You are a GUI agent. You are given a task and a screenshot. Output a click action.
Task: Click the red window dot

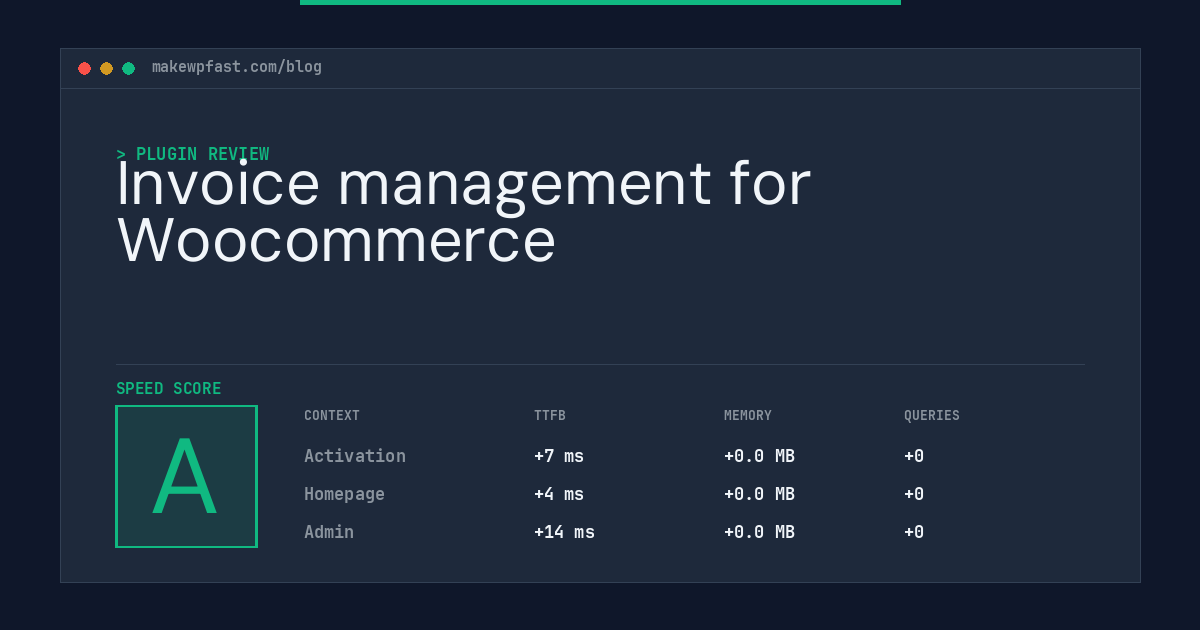click(x=84, y=68)
